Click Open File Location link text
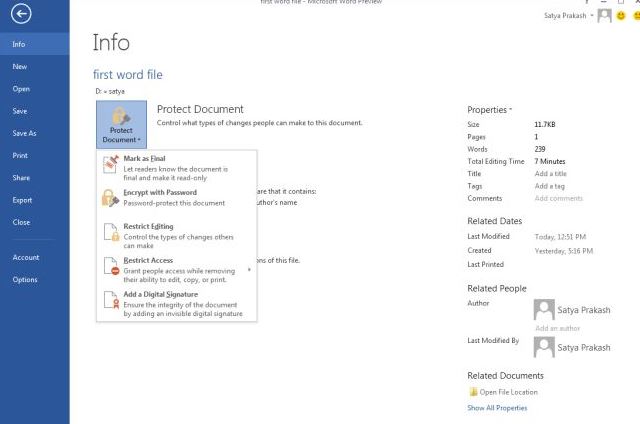 click(x=509, y=392)
